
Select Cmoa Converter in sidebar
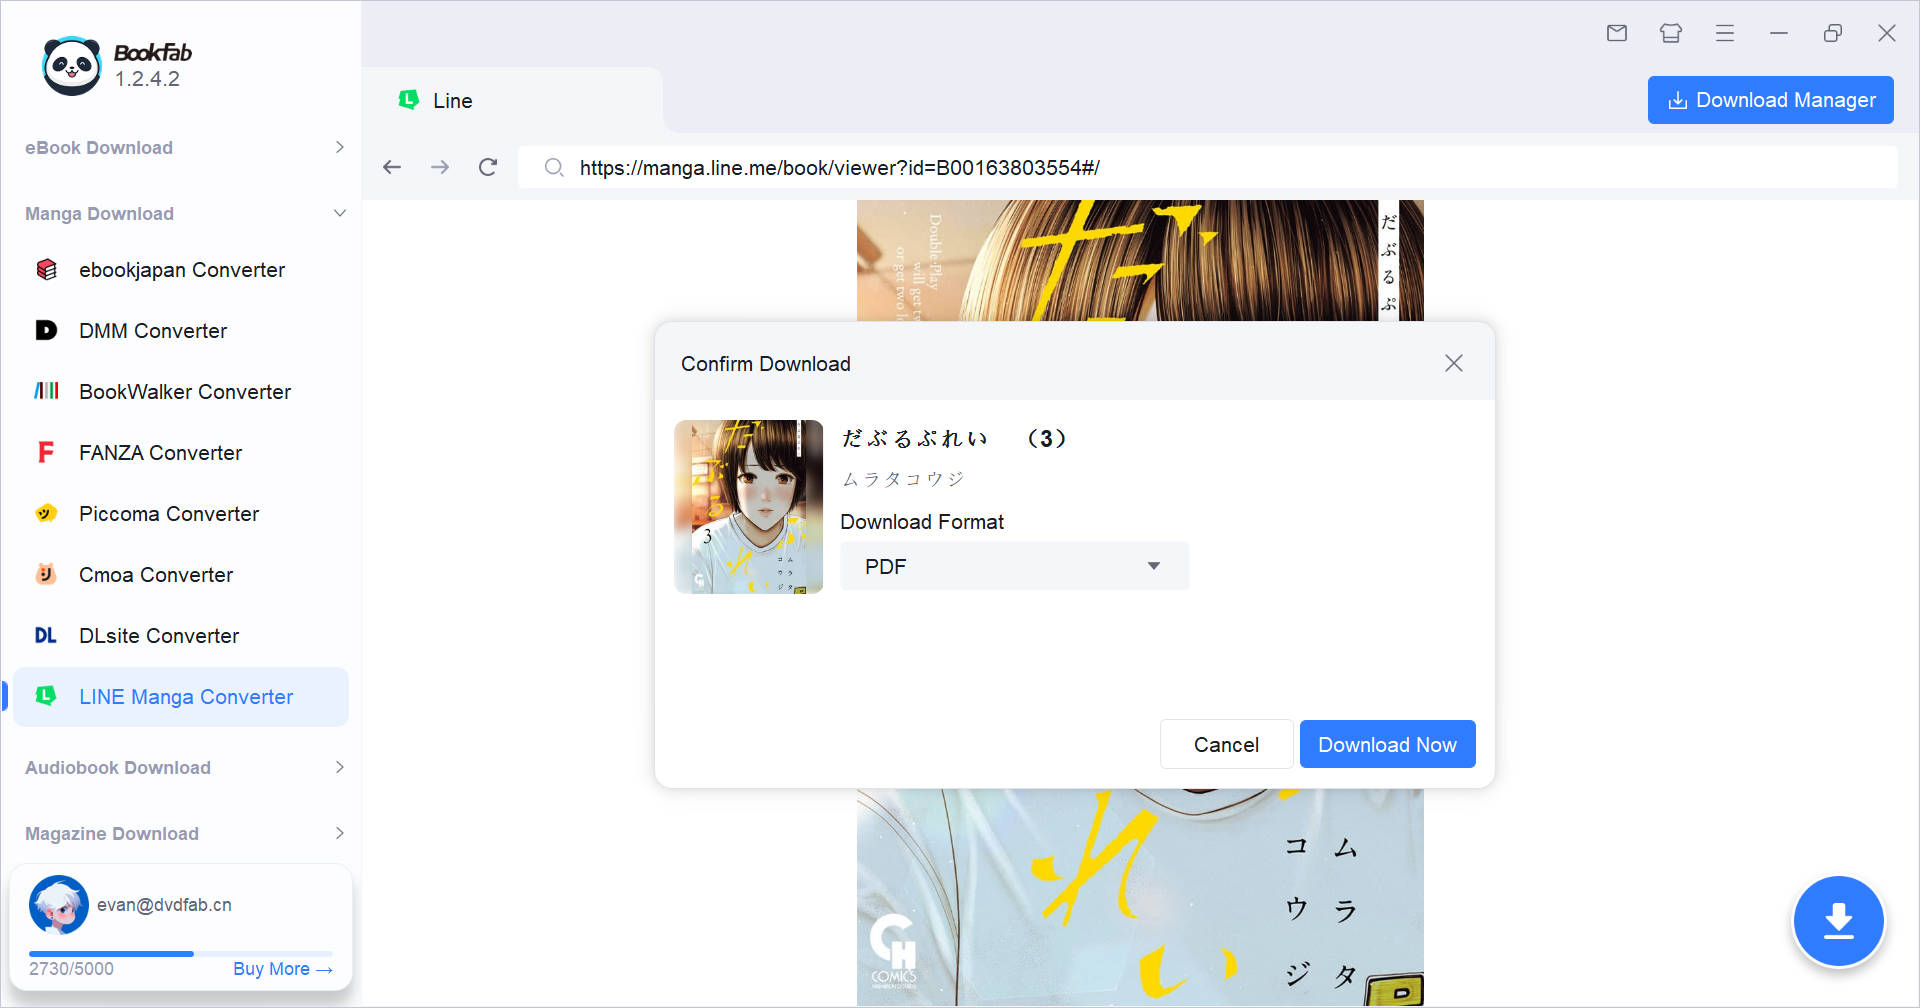tap(181, 575)
